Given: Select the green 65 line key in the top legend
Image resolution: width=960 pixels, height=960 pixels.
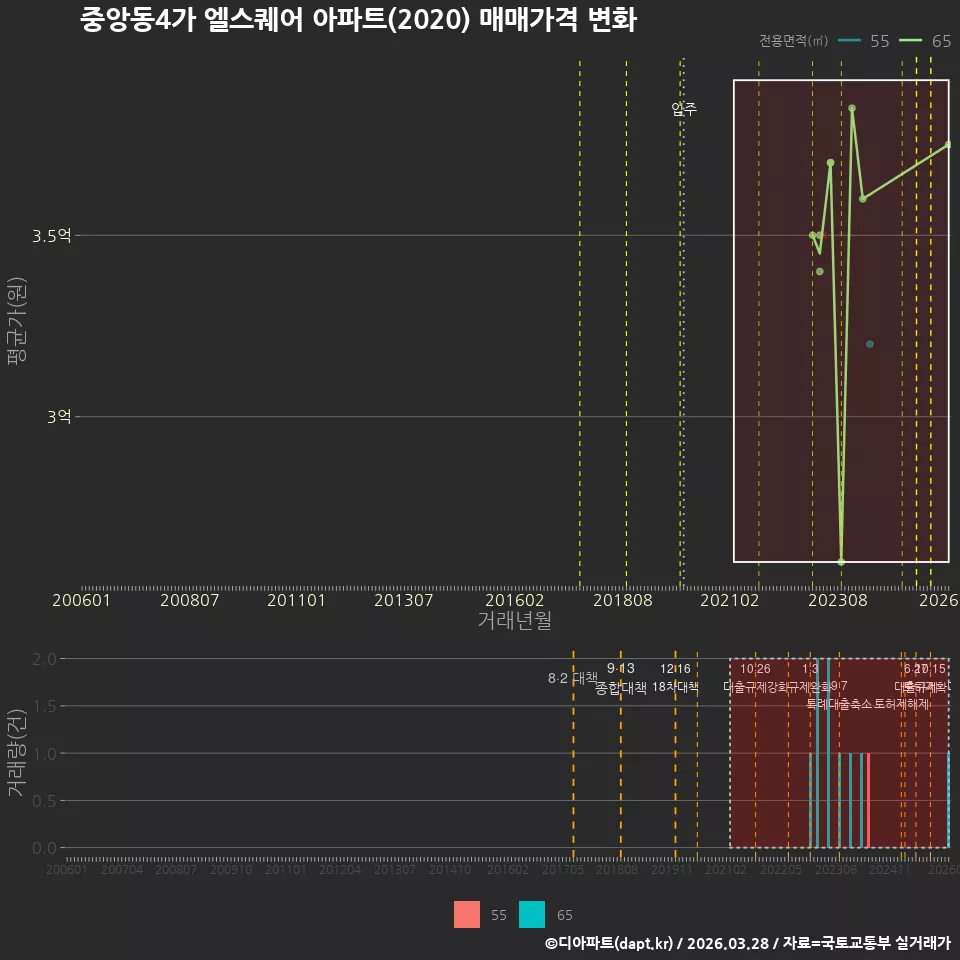Looking at the screenshot, I should pos(910,41).
